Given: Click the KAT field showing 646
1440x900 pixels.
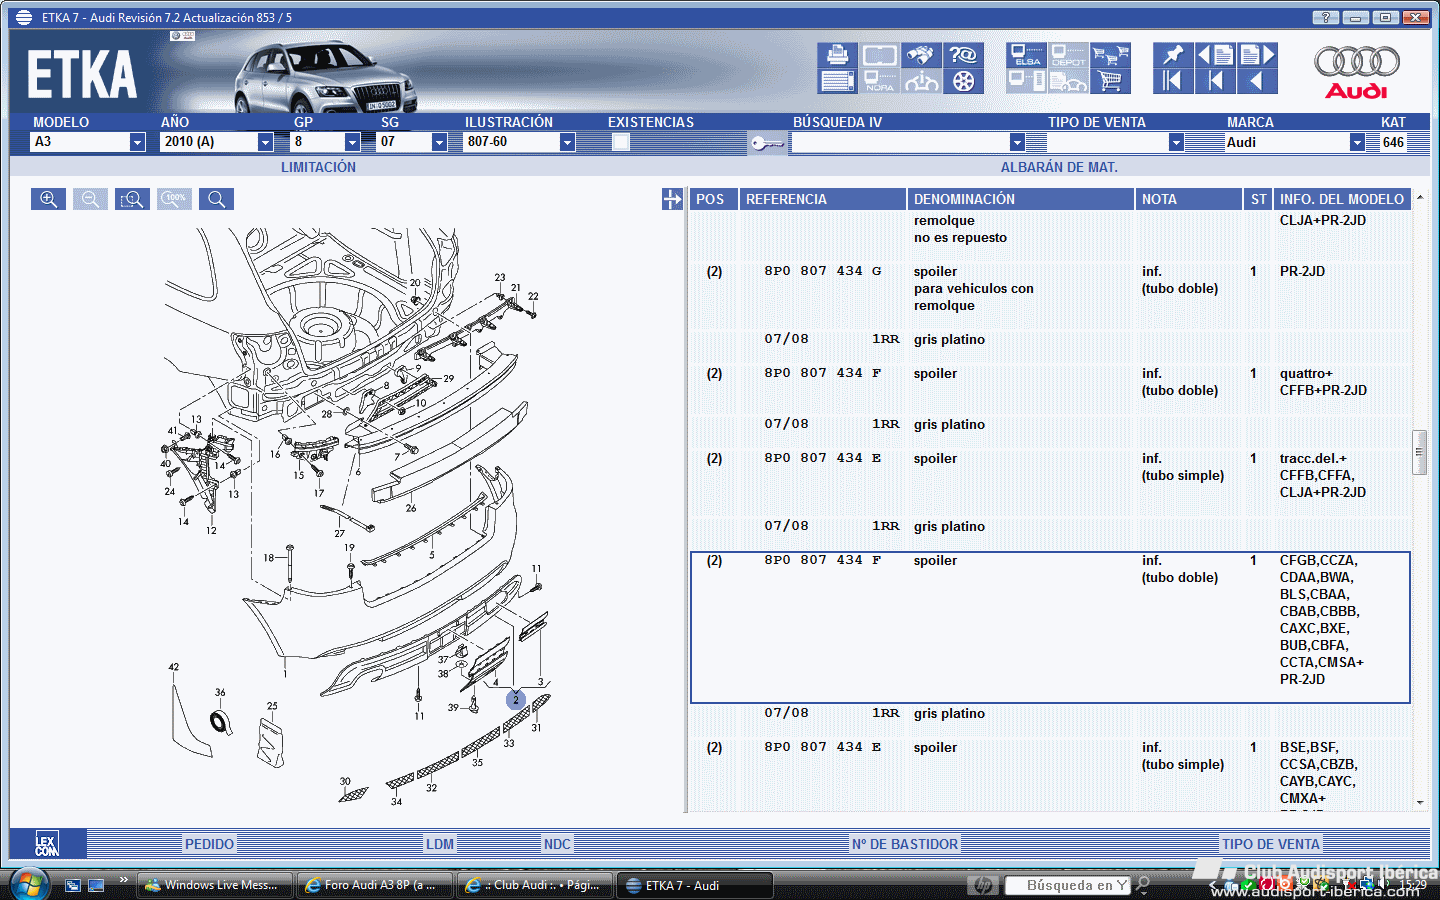Looking at the screenshot, I should click(1394, 142).
